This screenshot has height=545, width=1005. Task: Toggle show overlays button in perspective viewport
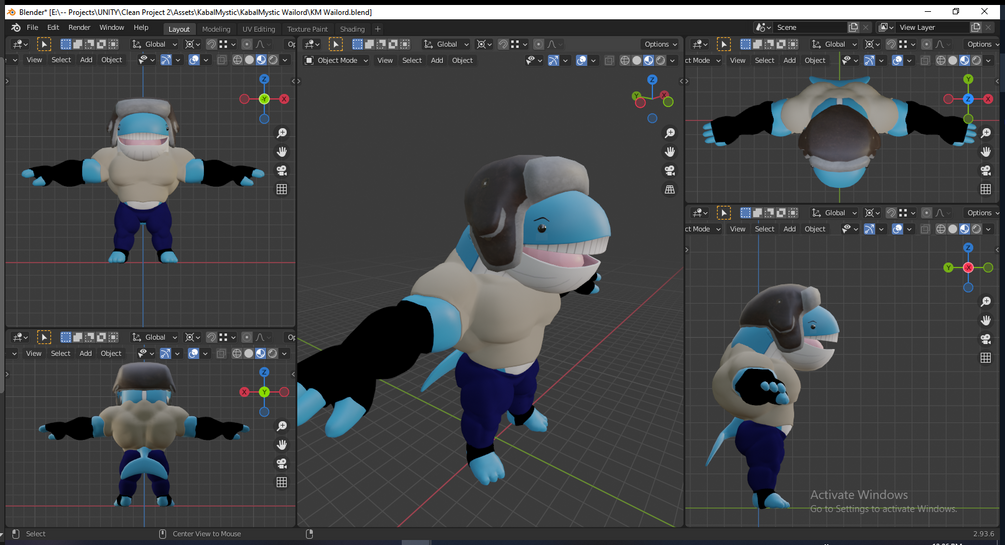pyautogui.click(x=581, y=60)
